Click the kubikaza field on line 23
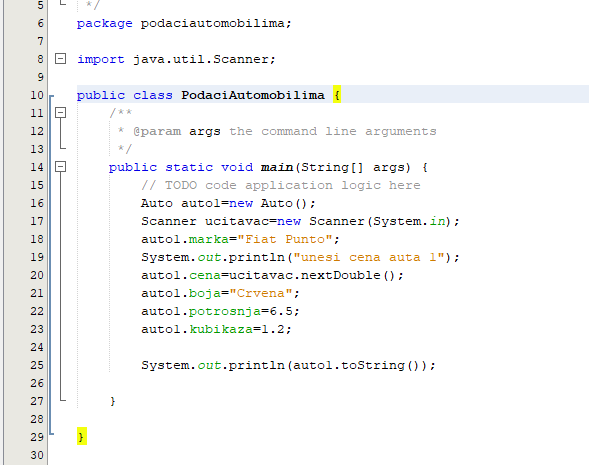 click(221, 329)
